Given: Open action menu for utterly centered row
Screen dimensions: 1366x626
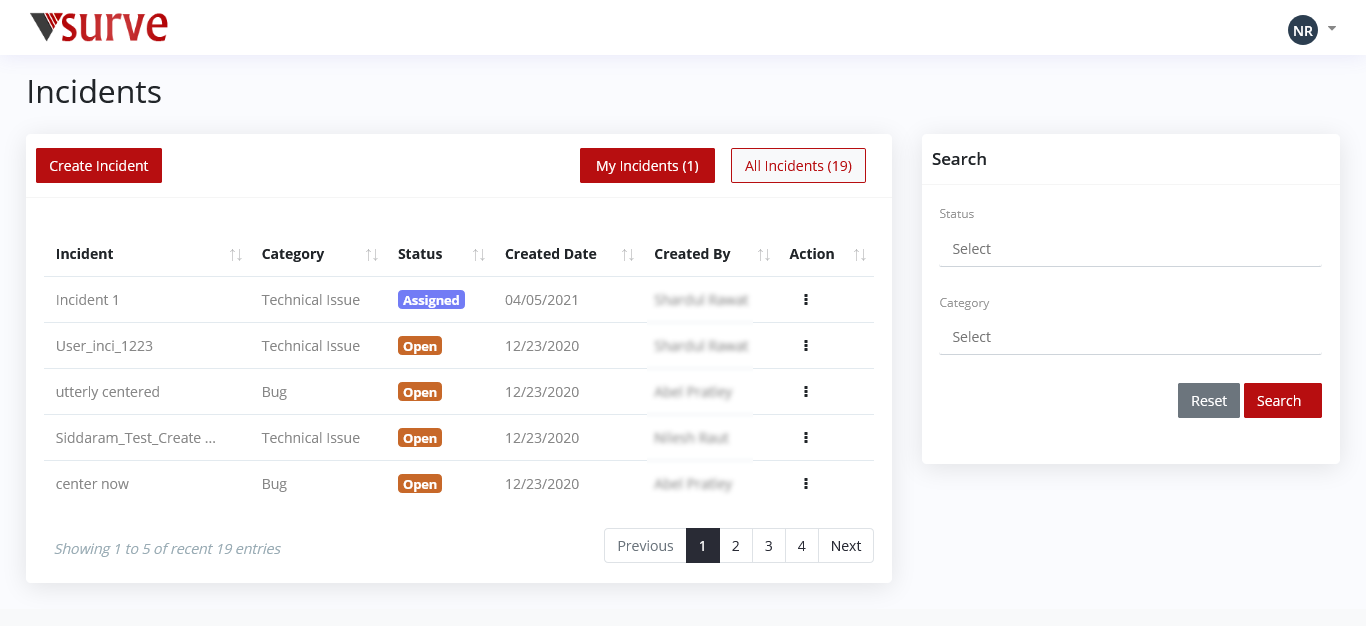Looking at the screenshot, I should pos(805,392).
